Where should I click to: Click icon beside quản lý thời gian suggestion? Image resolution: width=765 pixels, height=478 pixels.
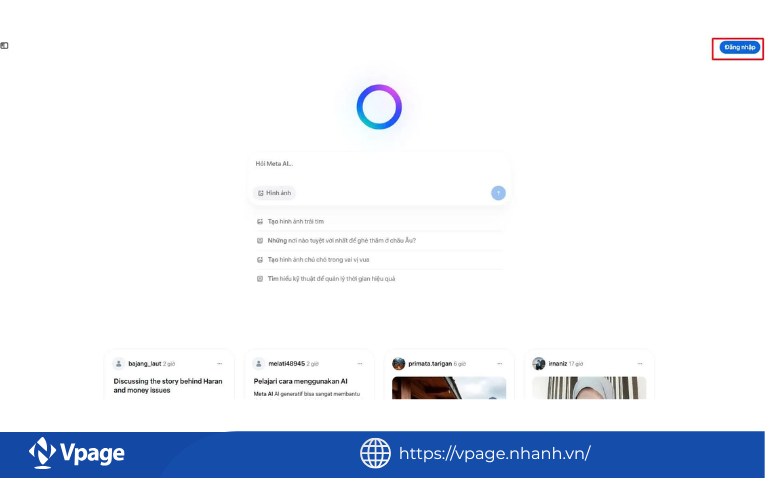click(260, 279)
